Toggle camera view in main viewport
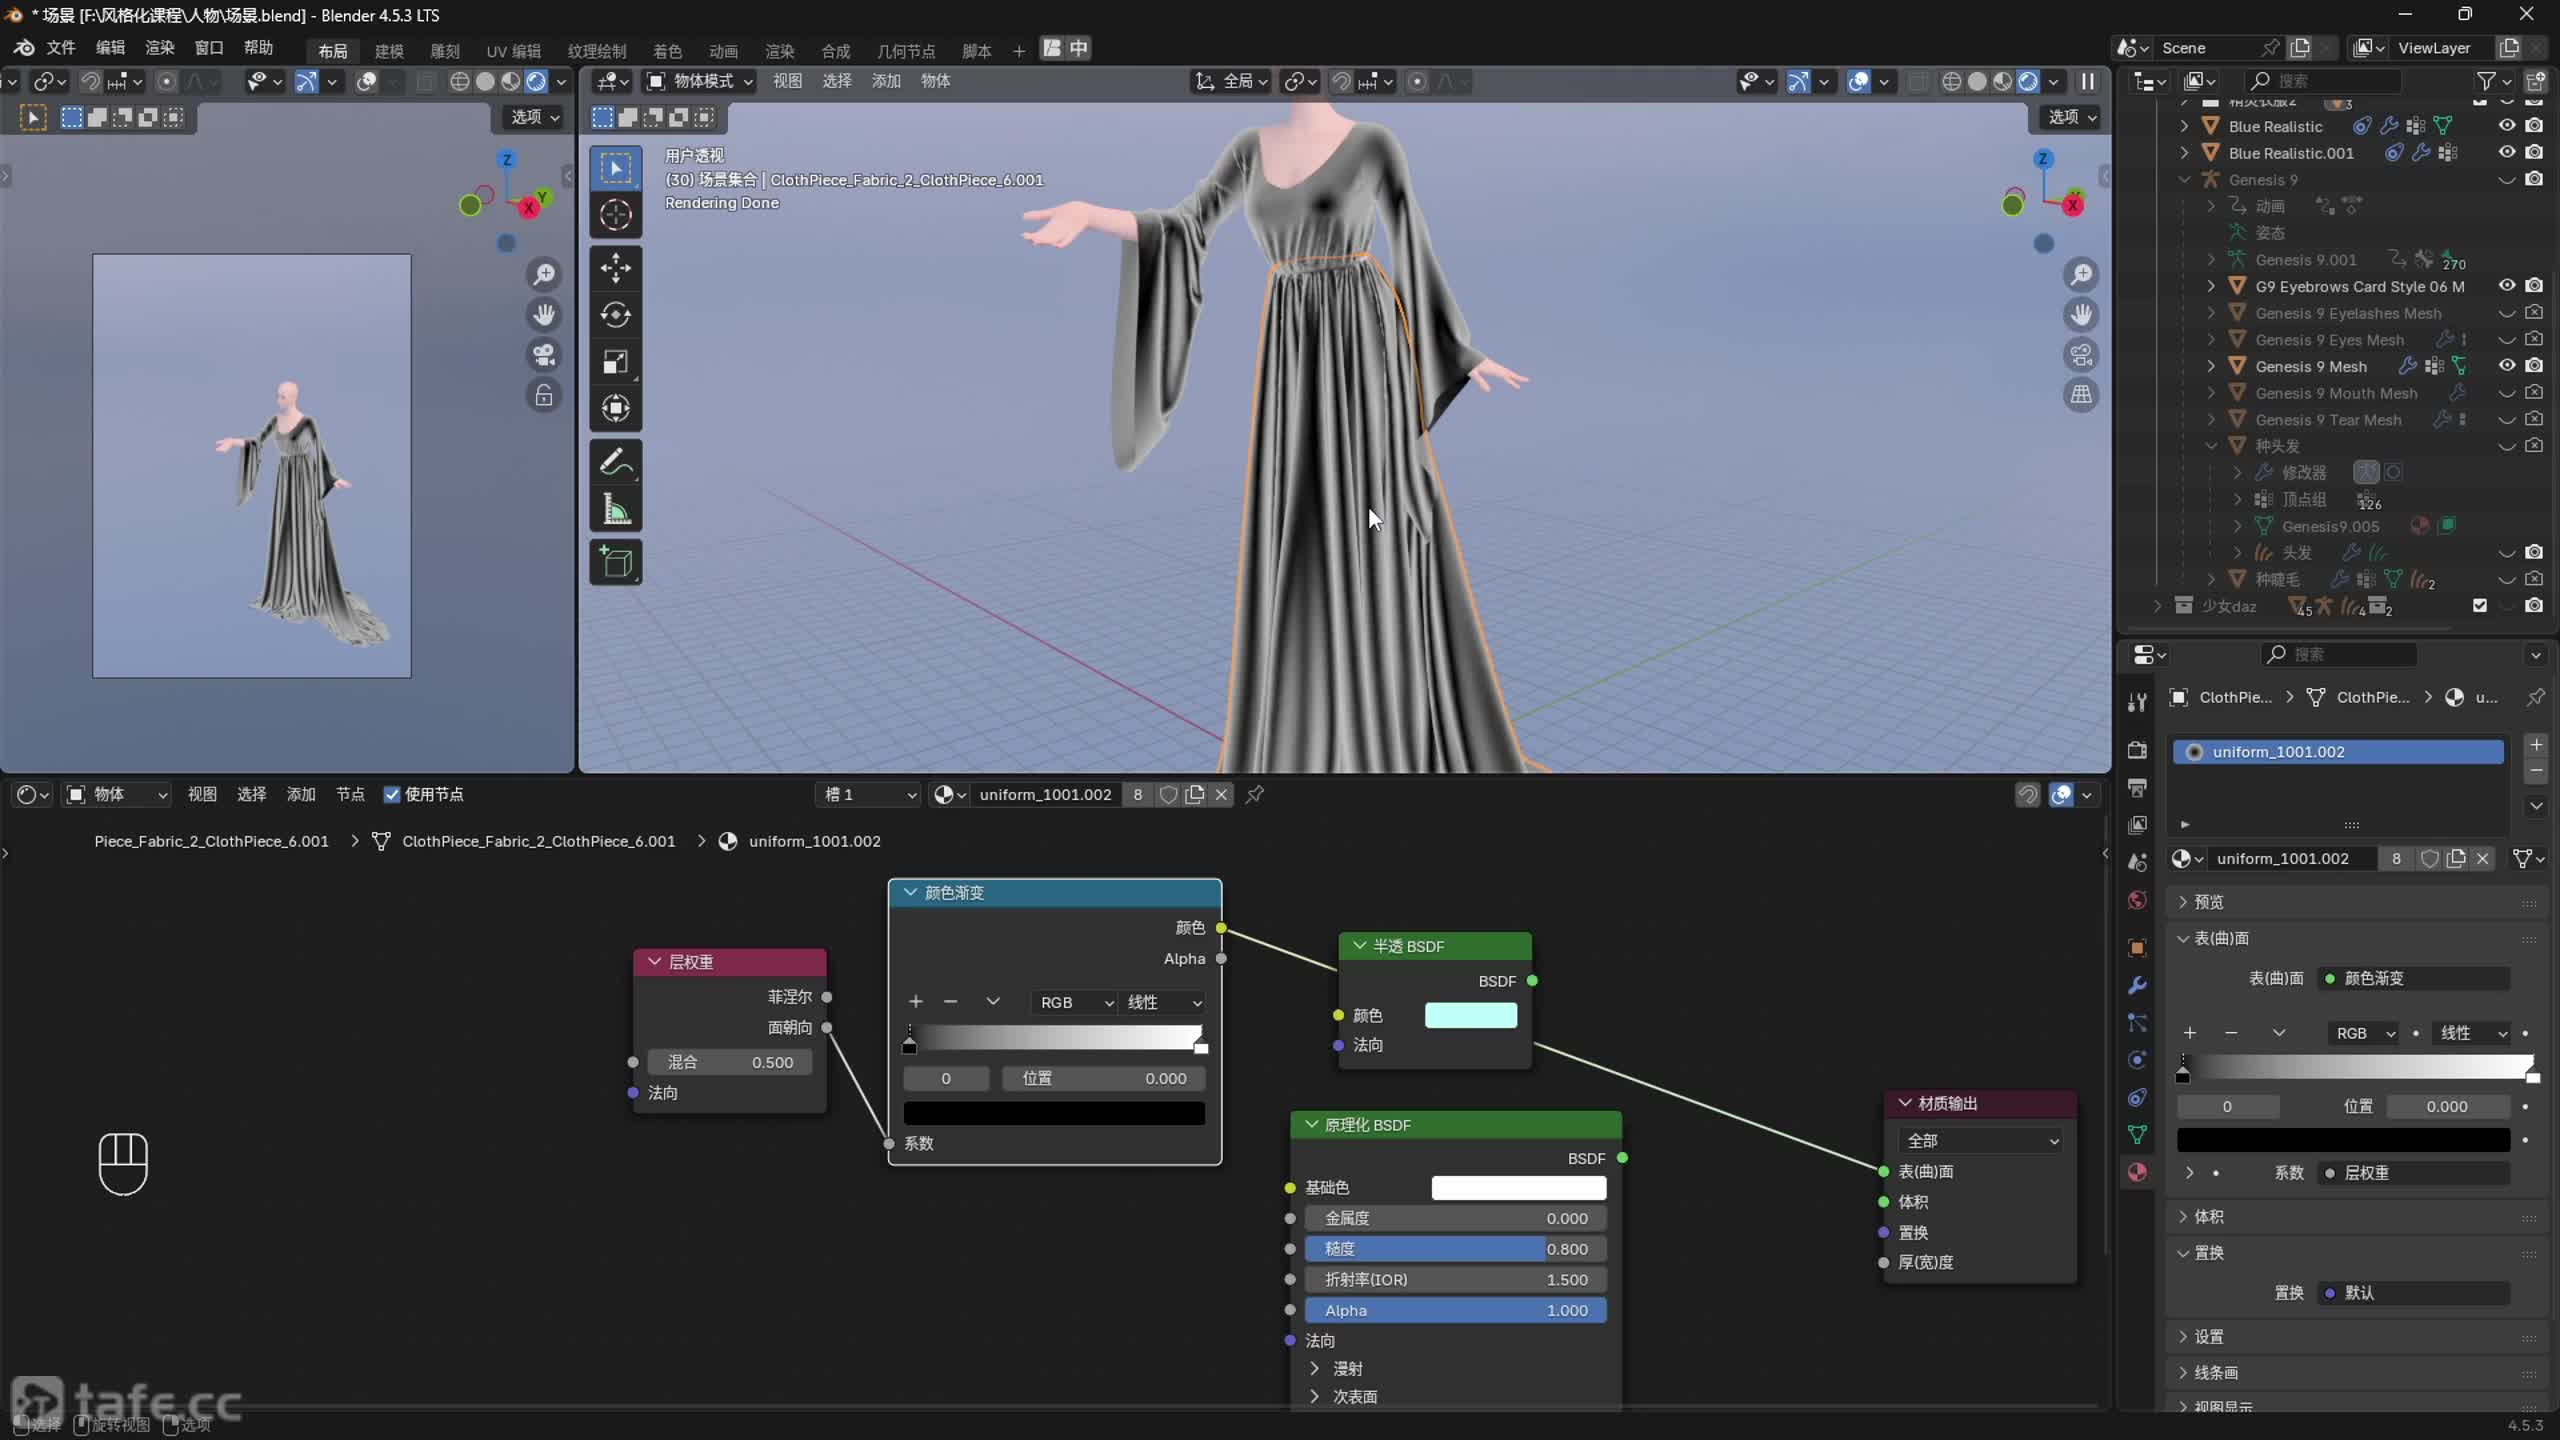The image size is (2560, 1440). pyautogui.click(x=2081, y=355)
